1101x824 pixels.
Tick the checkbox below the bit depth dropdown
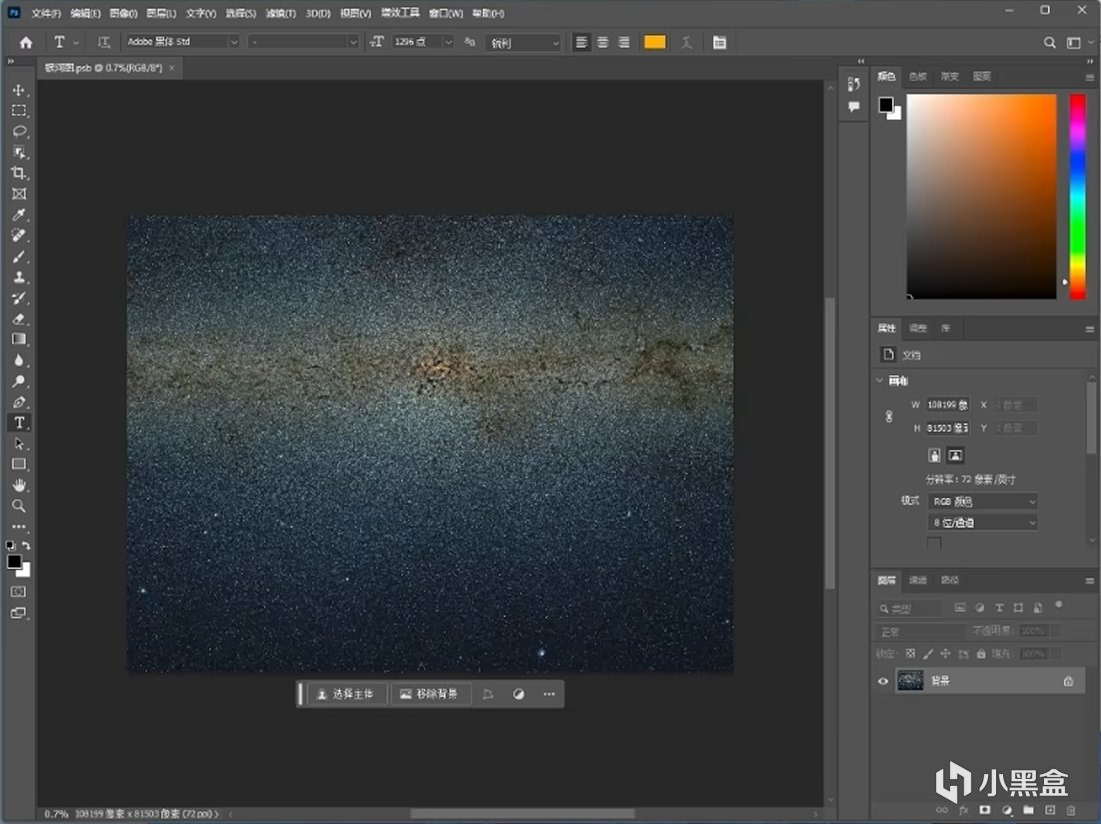[x=934, y=543]
